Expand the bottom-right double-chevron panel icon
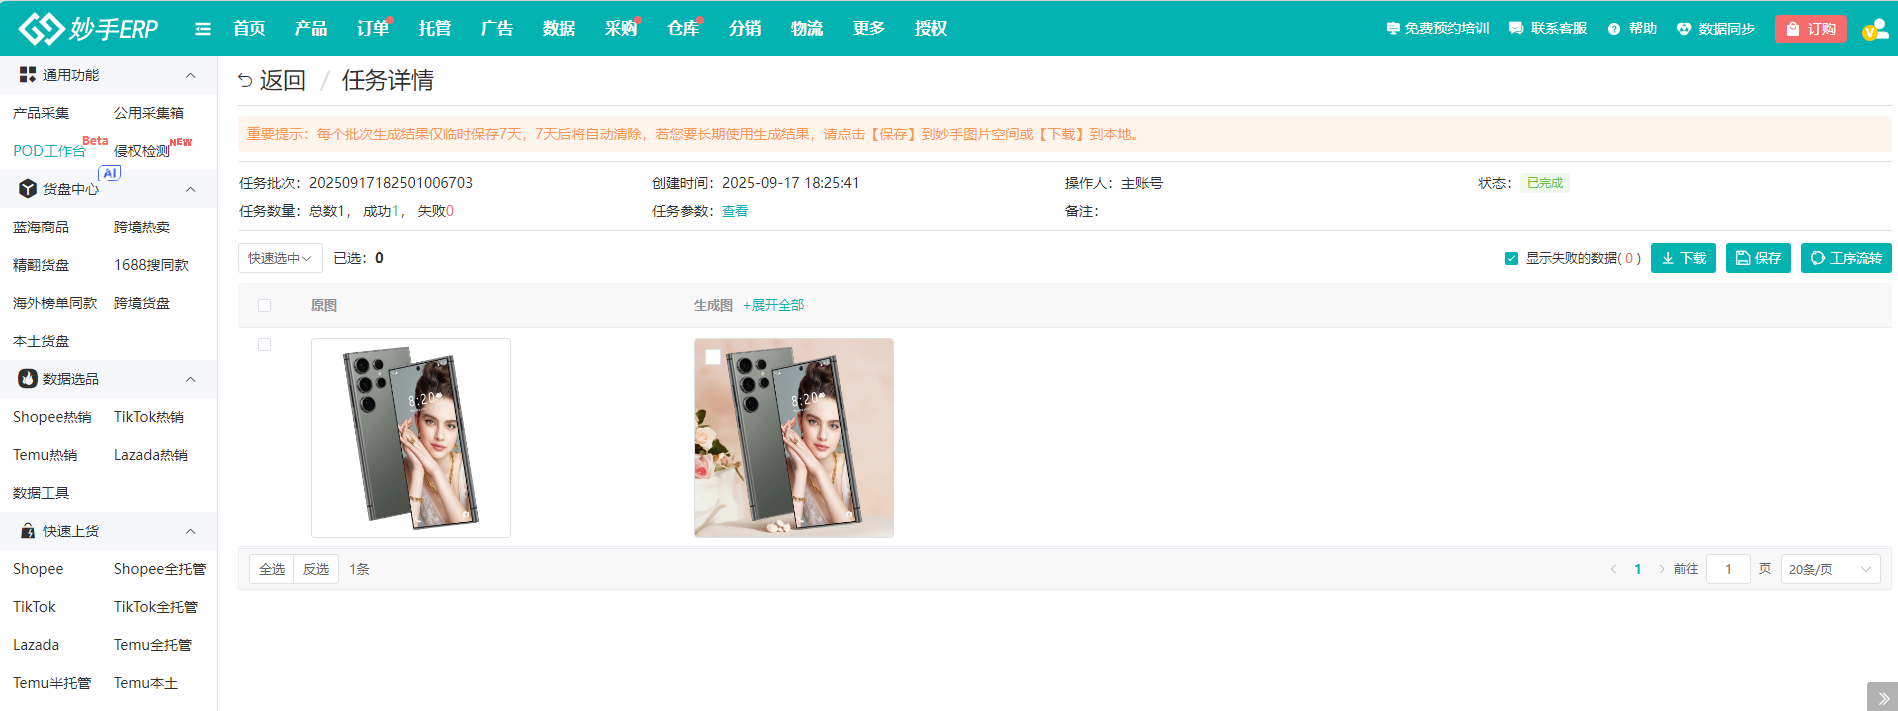The height and width of the screenshot is (711, 1898). (1882, 698)
